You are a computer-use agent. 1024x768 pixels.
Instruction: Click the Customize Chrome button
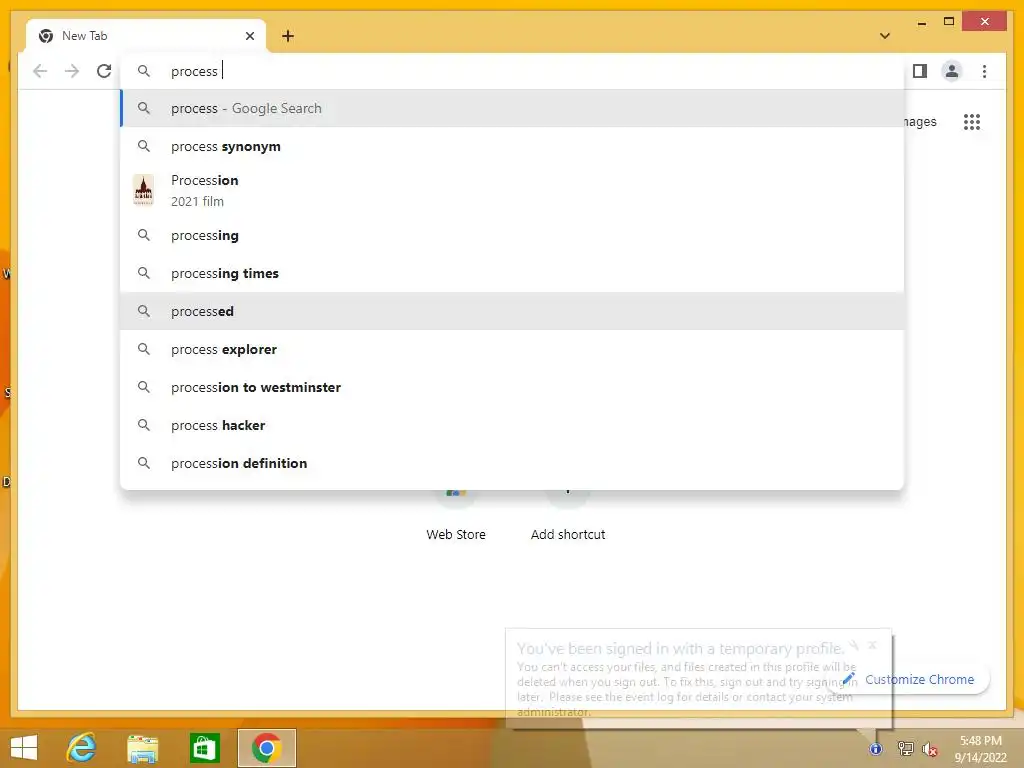[x=911, y=680]
